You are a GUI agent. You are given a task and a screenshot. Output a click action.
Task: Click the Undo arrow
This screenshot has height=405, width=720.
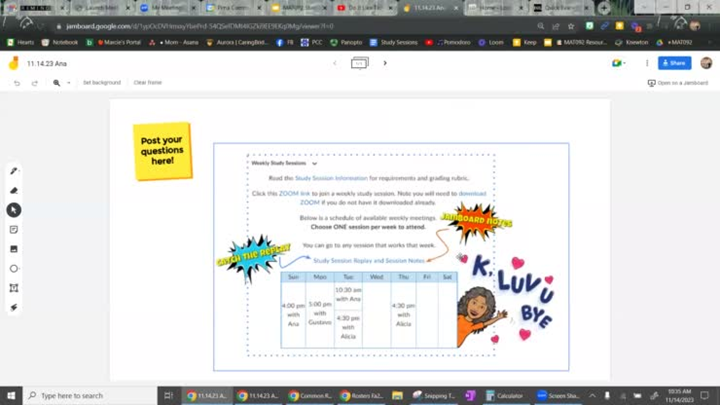click(x=17, y=83)
